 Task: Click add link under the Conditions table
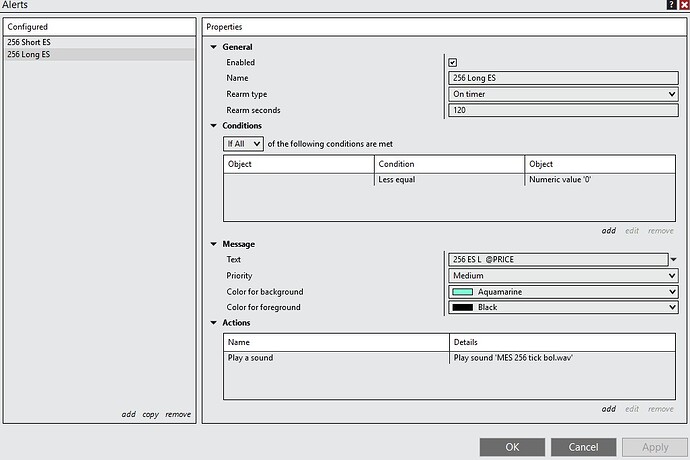(609, 231)
